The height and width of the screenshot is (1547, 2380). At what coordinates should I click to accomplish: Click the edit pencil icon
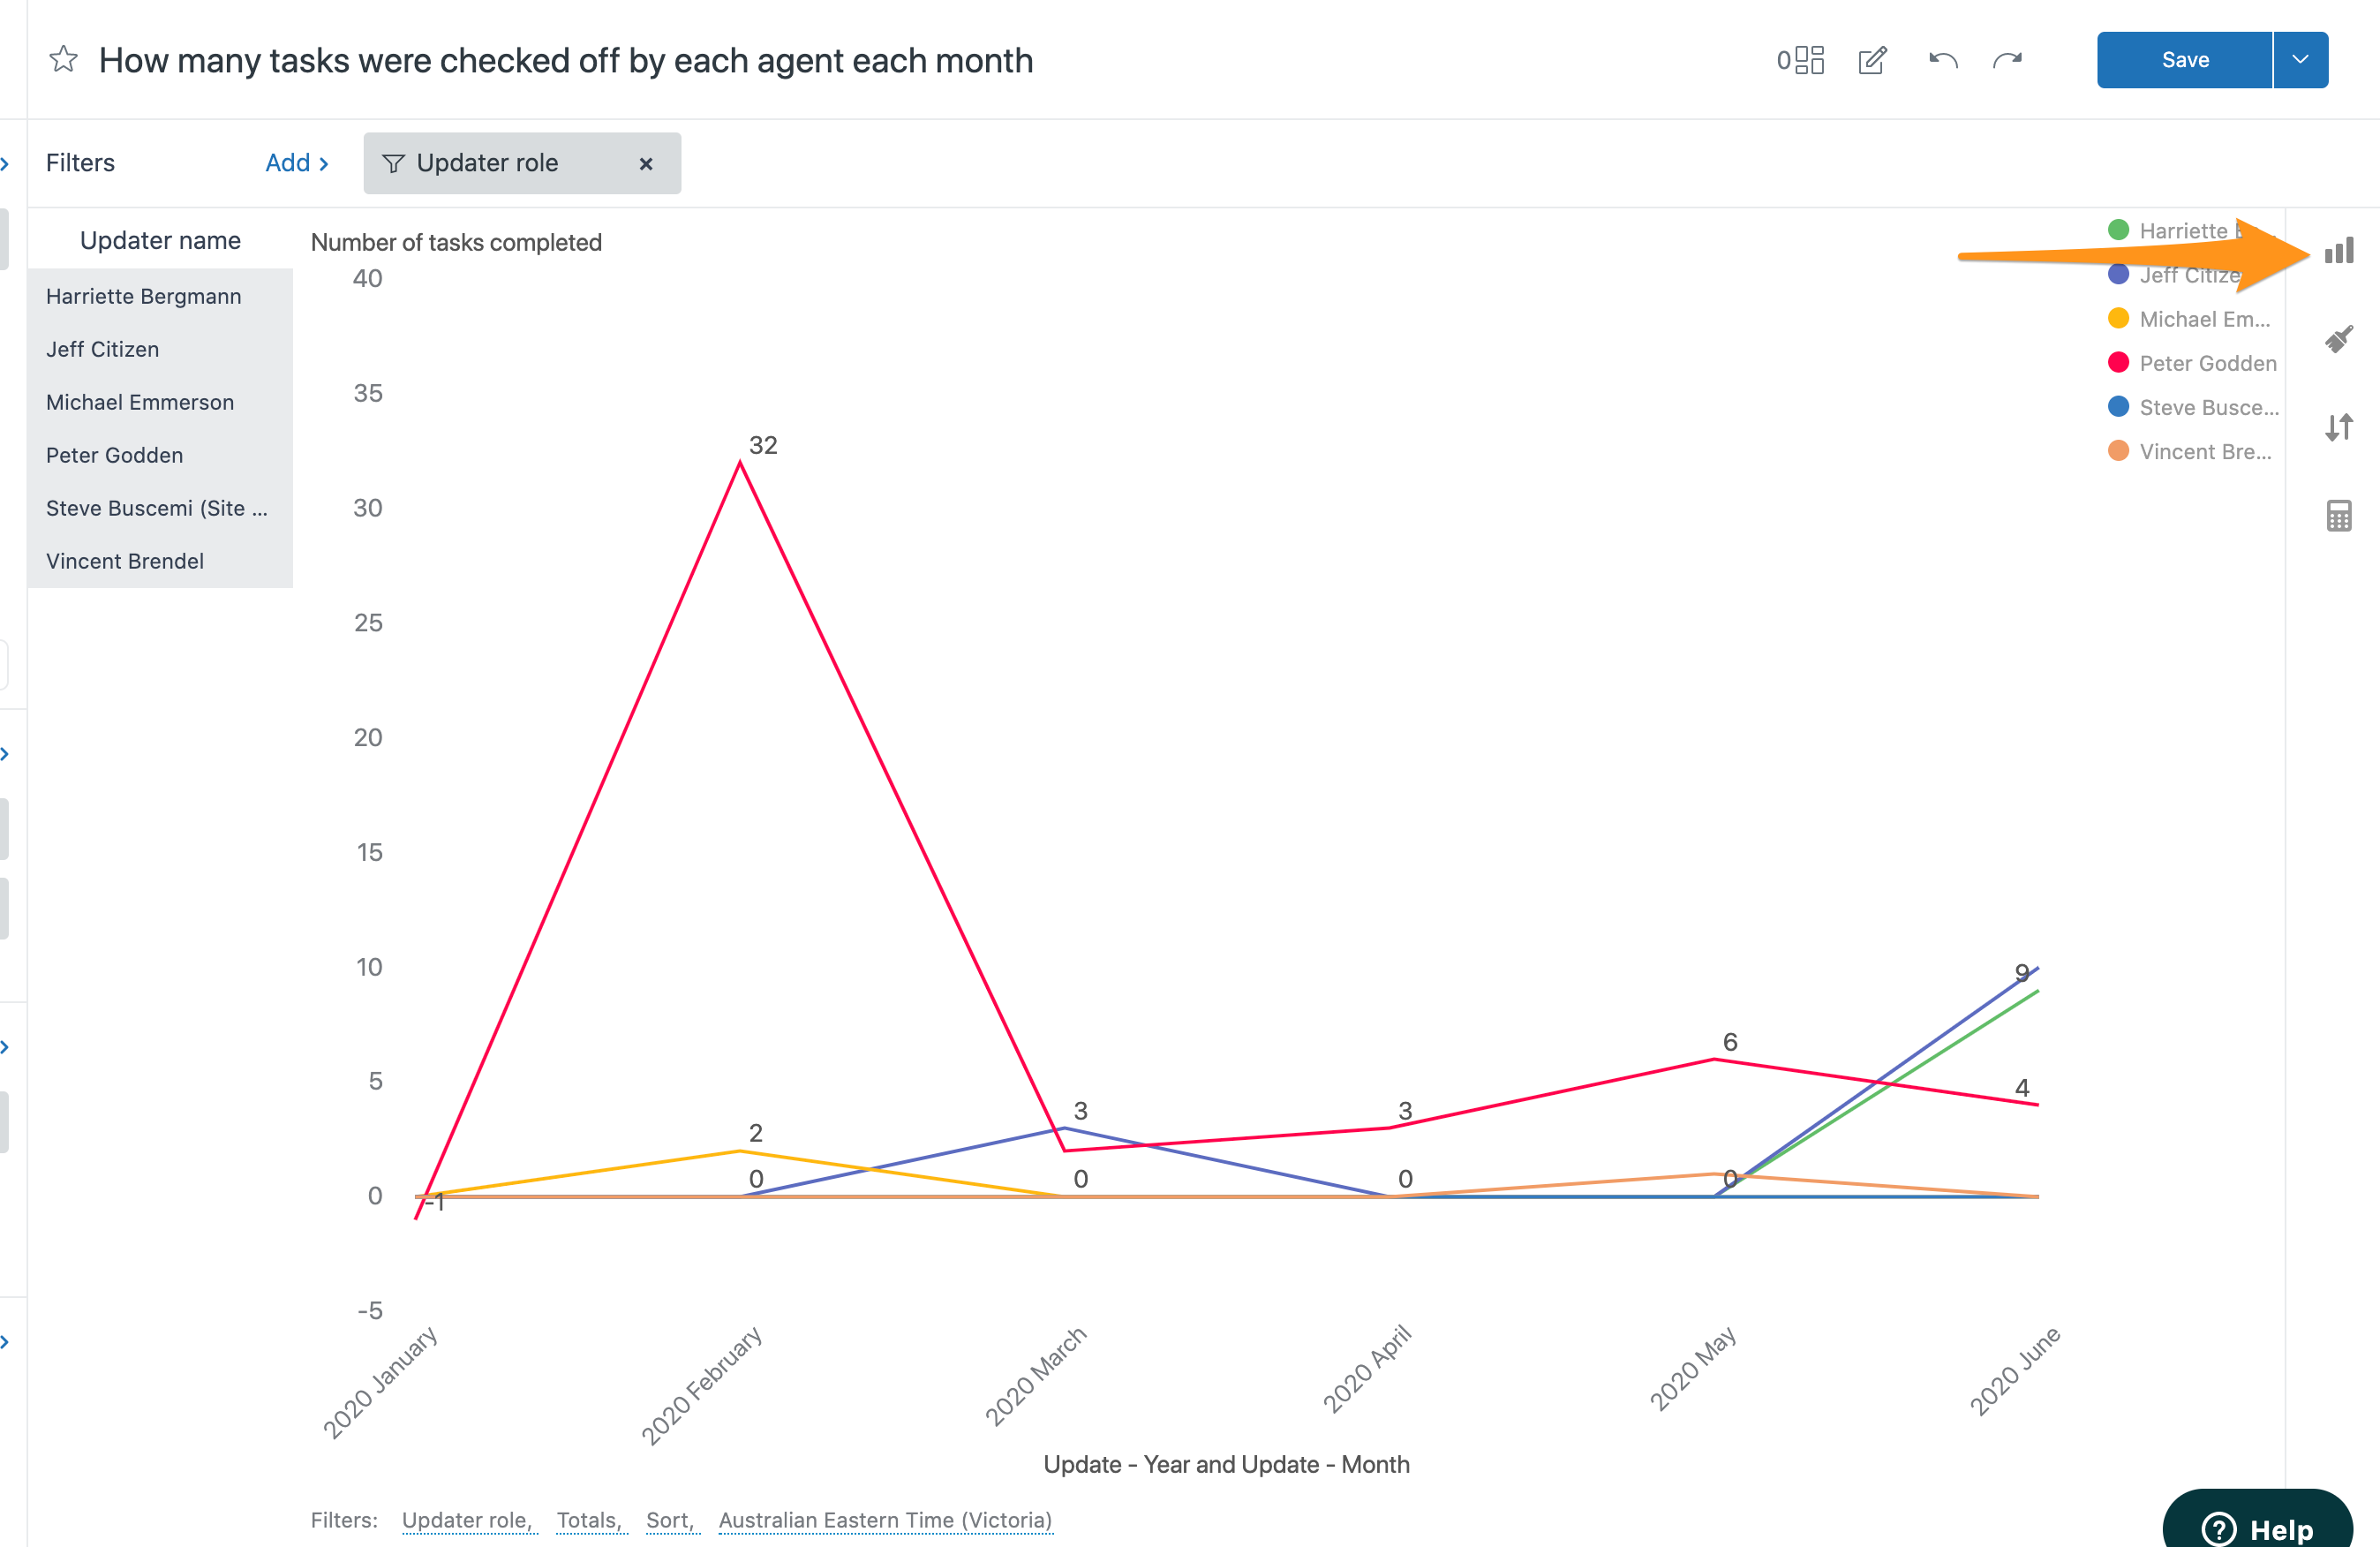click(1872, 60)
